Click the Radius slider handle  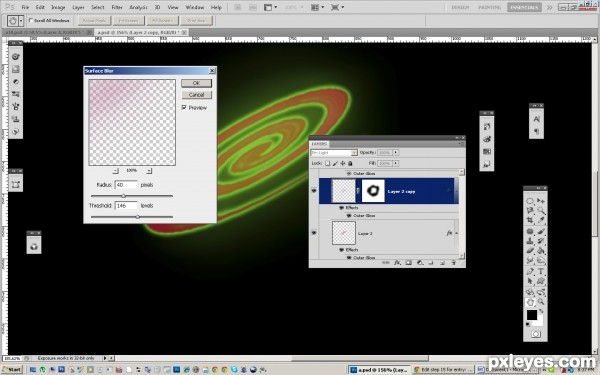pyautogui.click(x=123, y=196)
